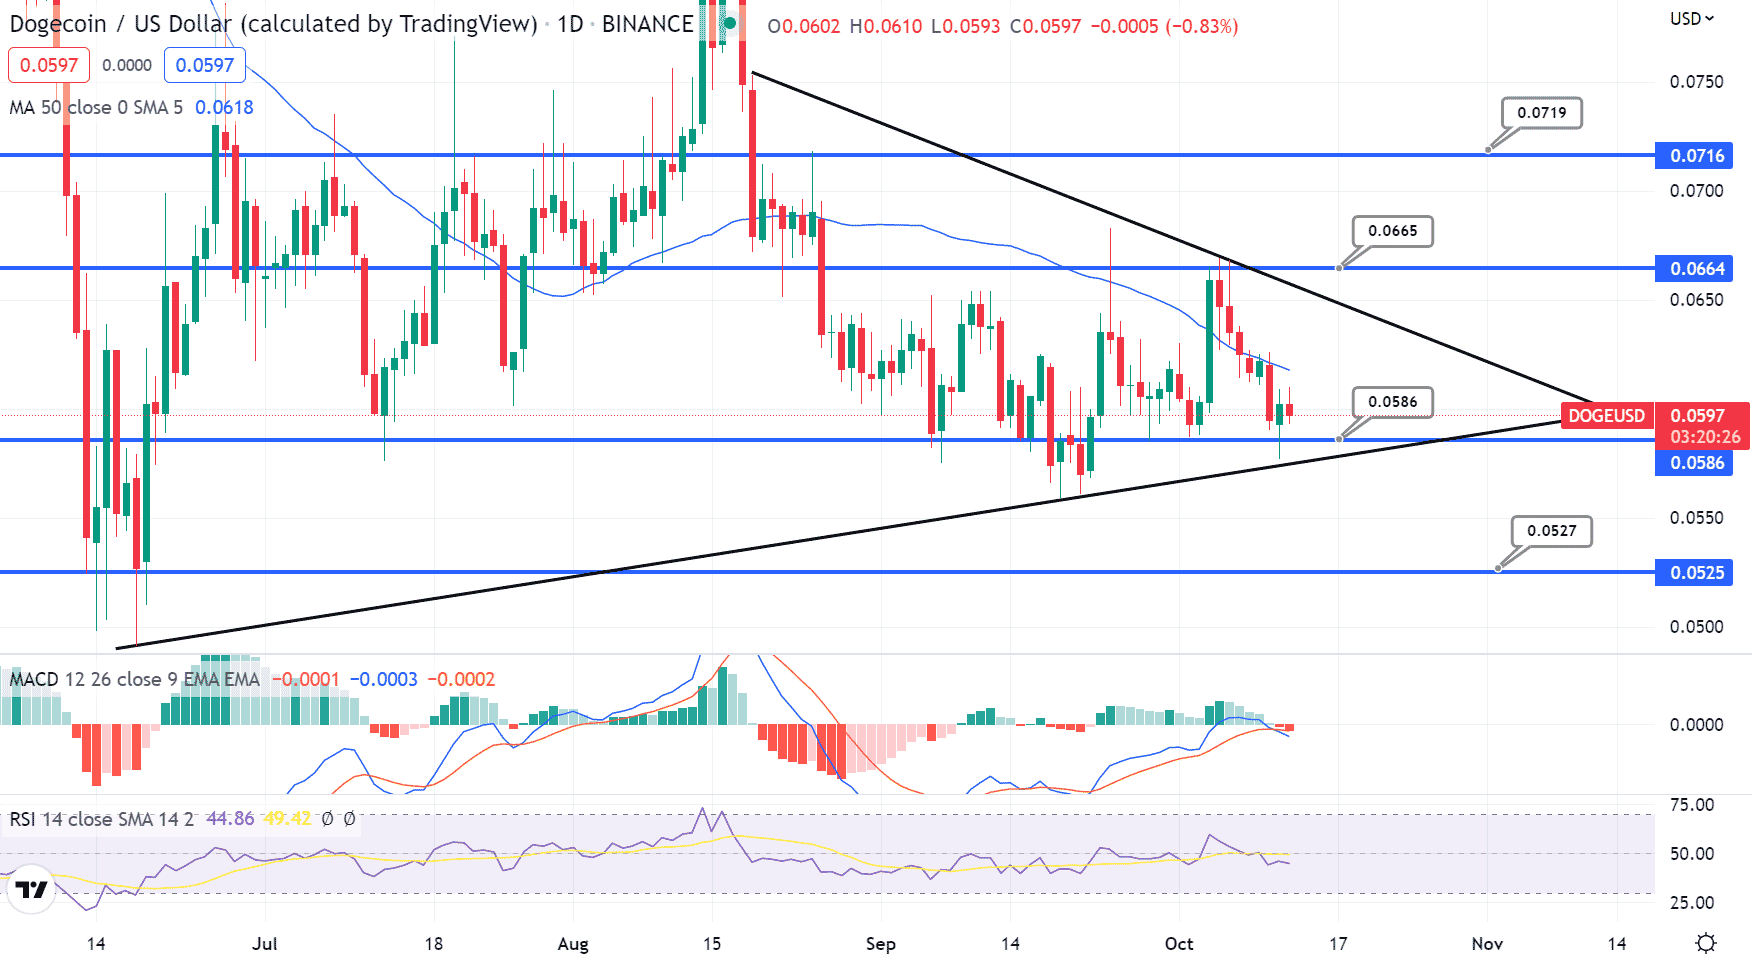
Task: Open chart settings gear icon
Action: (x=1706, y=943)
